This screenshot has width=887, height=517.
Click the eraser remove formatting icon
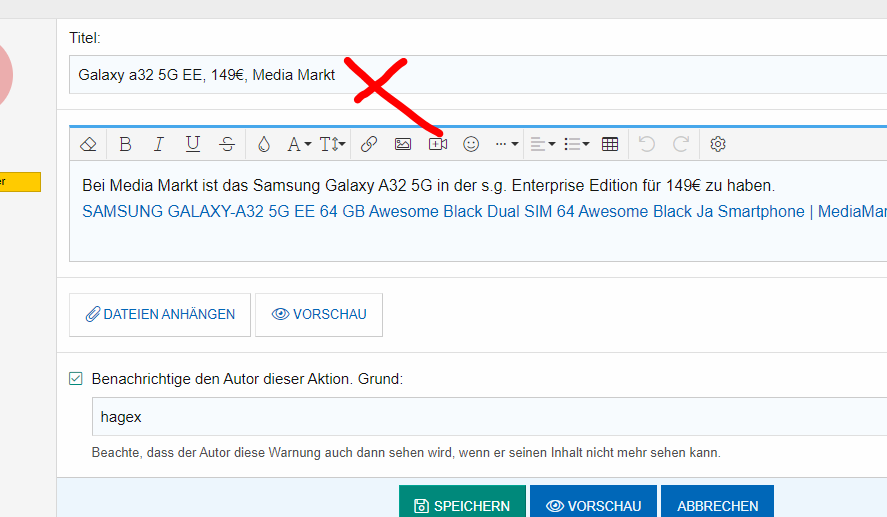[88, 144]
